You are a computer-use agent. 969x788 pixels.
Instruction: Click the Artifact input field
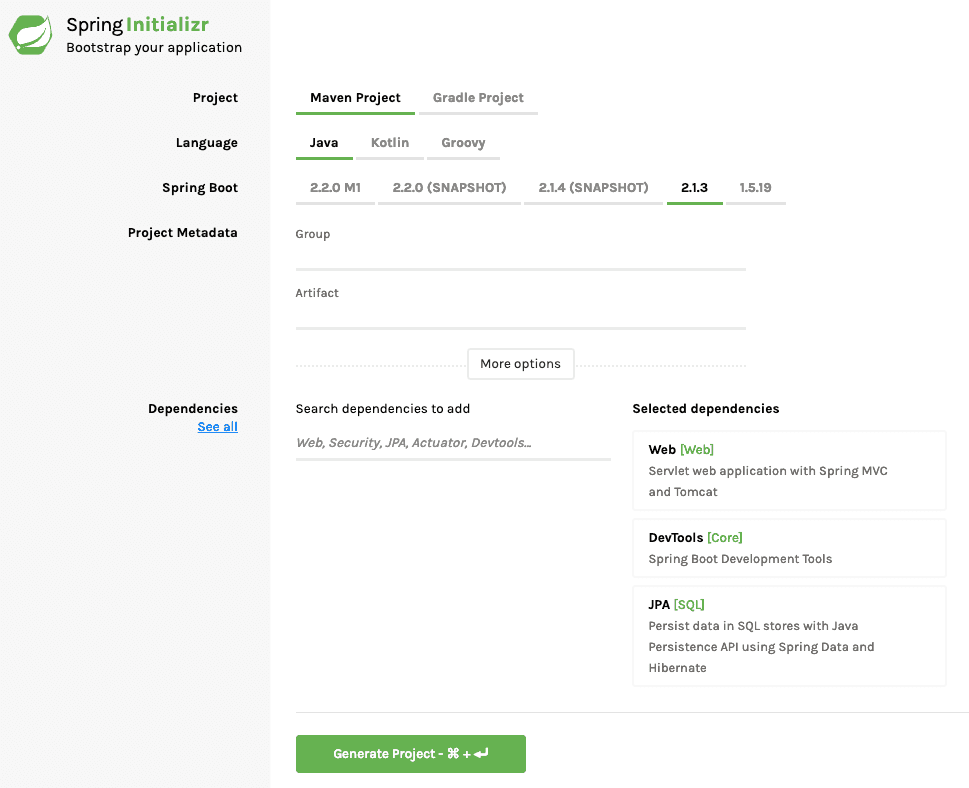[x=520, y=316]
